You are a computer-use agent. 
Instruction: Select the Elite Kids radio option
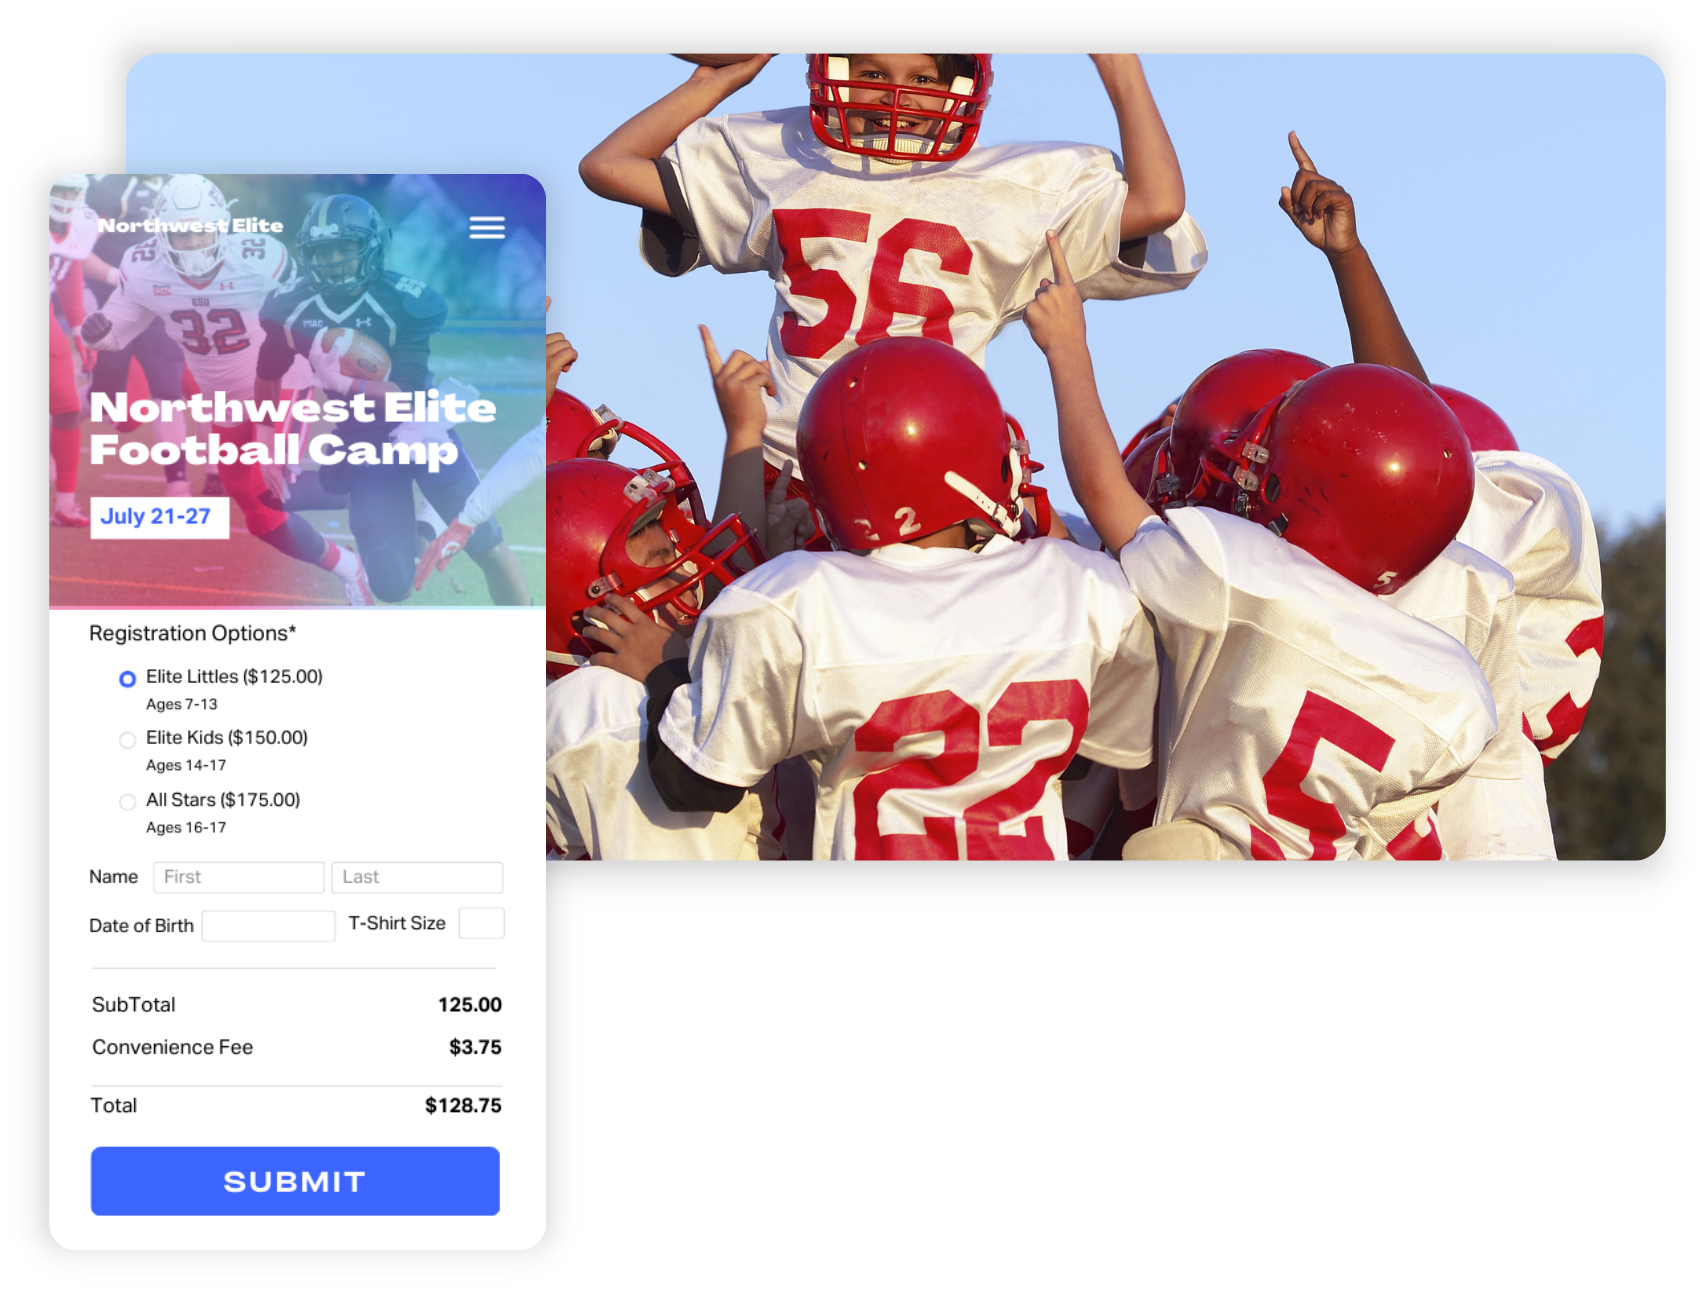tap(127, 740)
